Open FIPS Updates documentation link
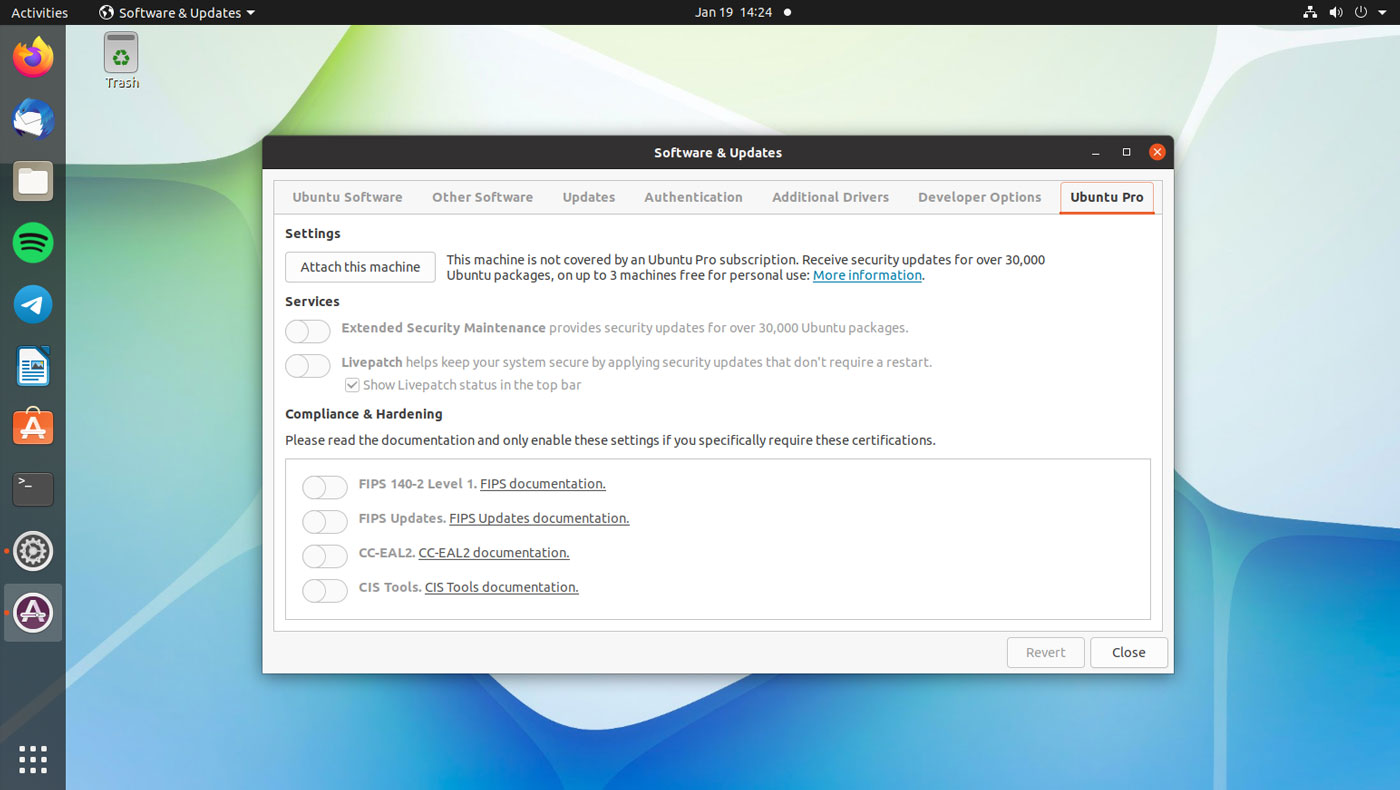Screen dimensions: 1400x790 pyautogui.click(x=539, y=518)
